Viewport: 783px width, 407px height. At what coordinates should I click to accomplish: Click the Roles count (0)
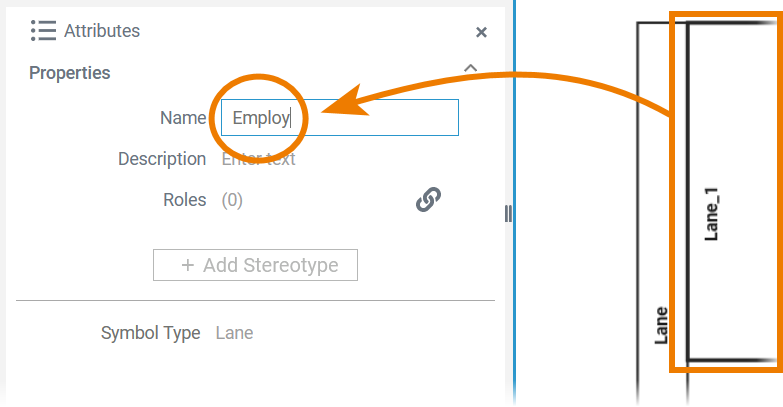232,200
